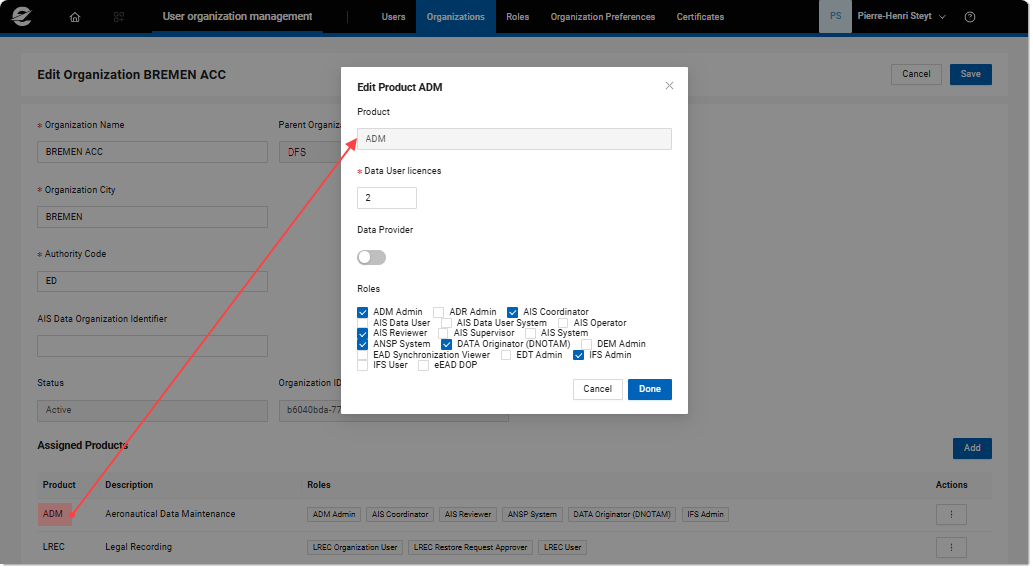The height and width of the screenshot is (569, 1033).
Task: Uncheck the ADM Admin role checkbox
Action: pos(363,312)
